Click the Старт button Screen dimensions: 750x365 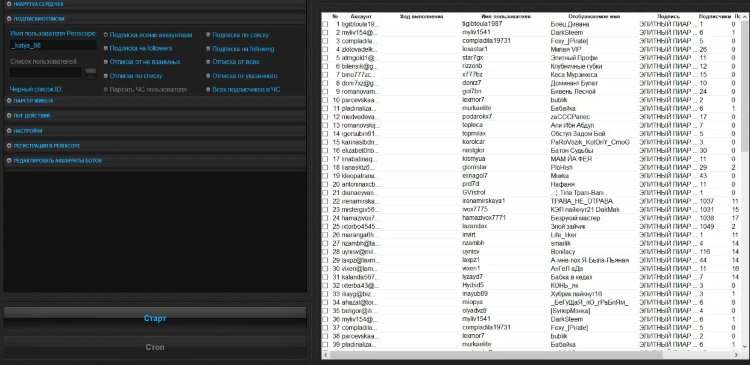154,318
